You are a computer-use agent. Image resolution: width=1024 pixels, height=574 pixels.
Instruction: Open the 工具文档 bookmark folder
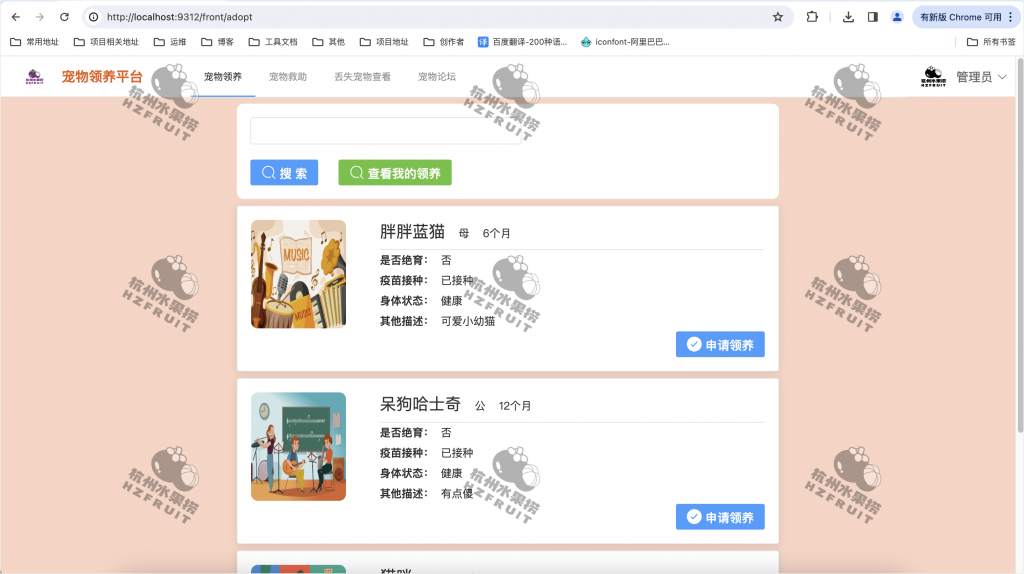coord(273,42)
